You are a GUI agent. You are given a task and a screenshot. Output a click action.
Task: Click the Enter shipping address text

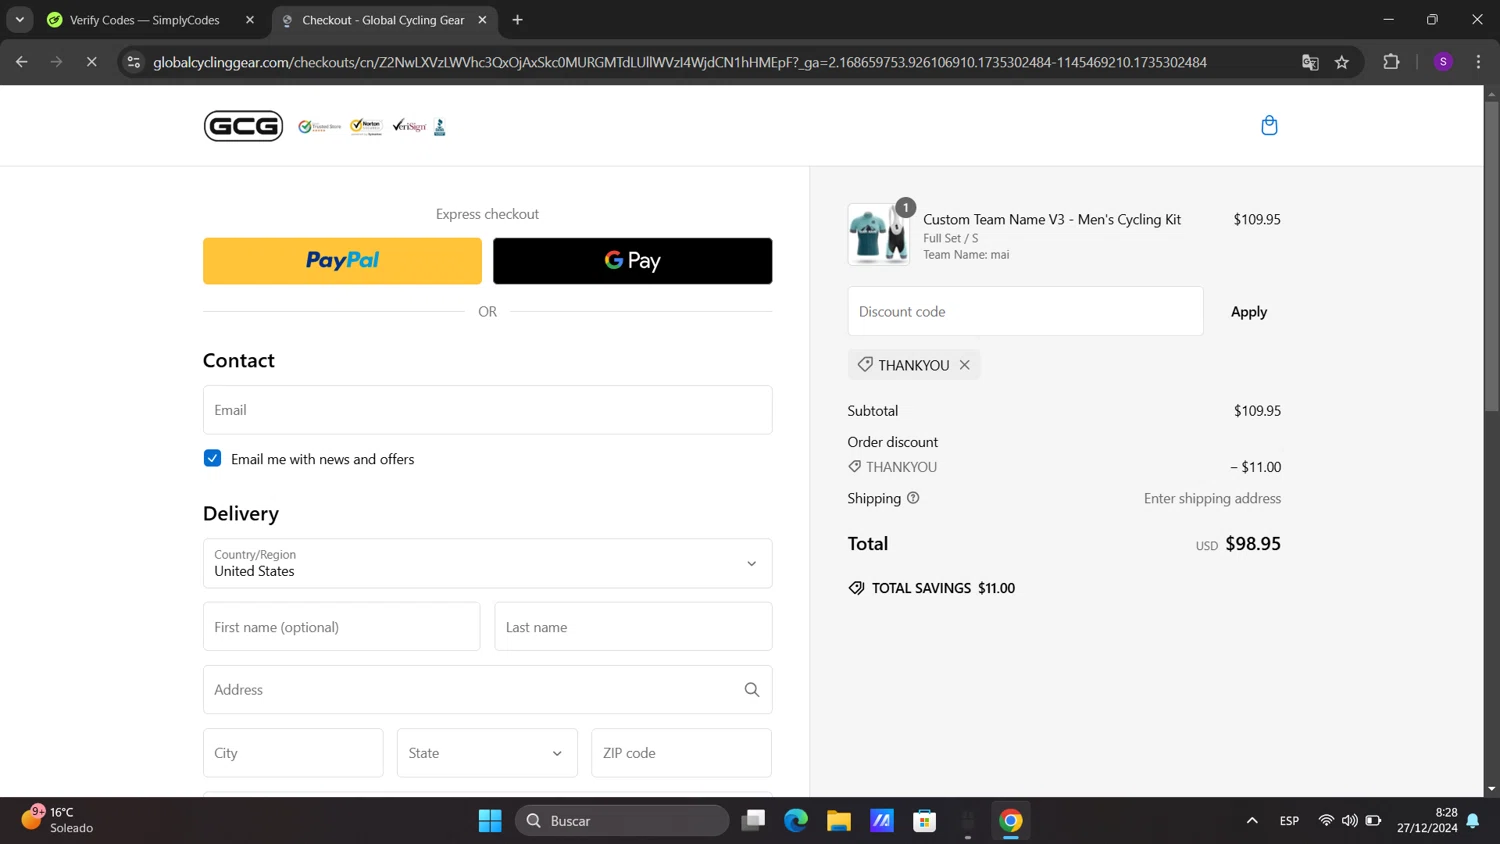[1212, 498]
